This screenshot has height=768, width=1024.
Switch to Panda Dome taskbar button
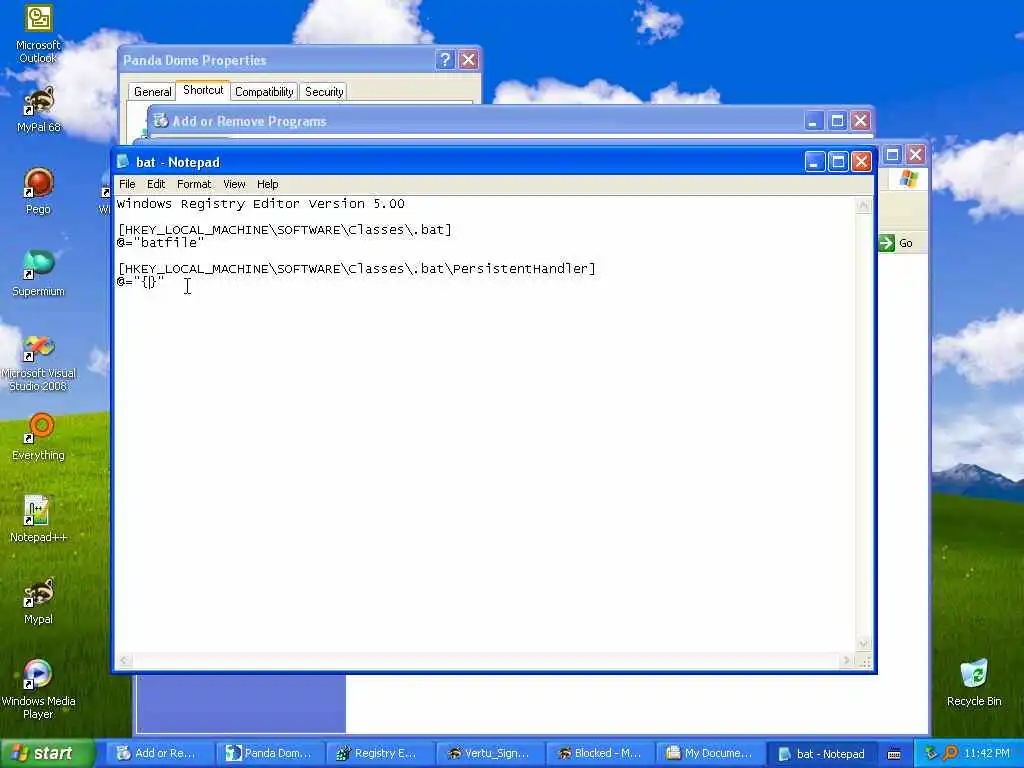269,753
